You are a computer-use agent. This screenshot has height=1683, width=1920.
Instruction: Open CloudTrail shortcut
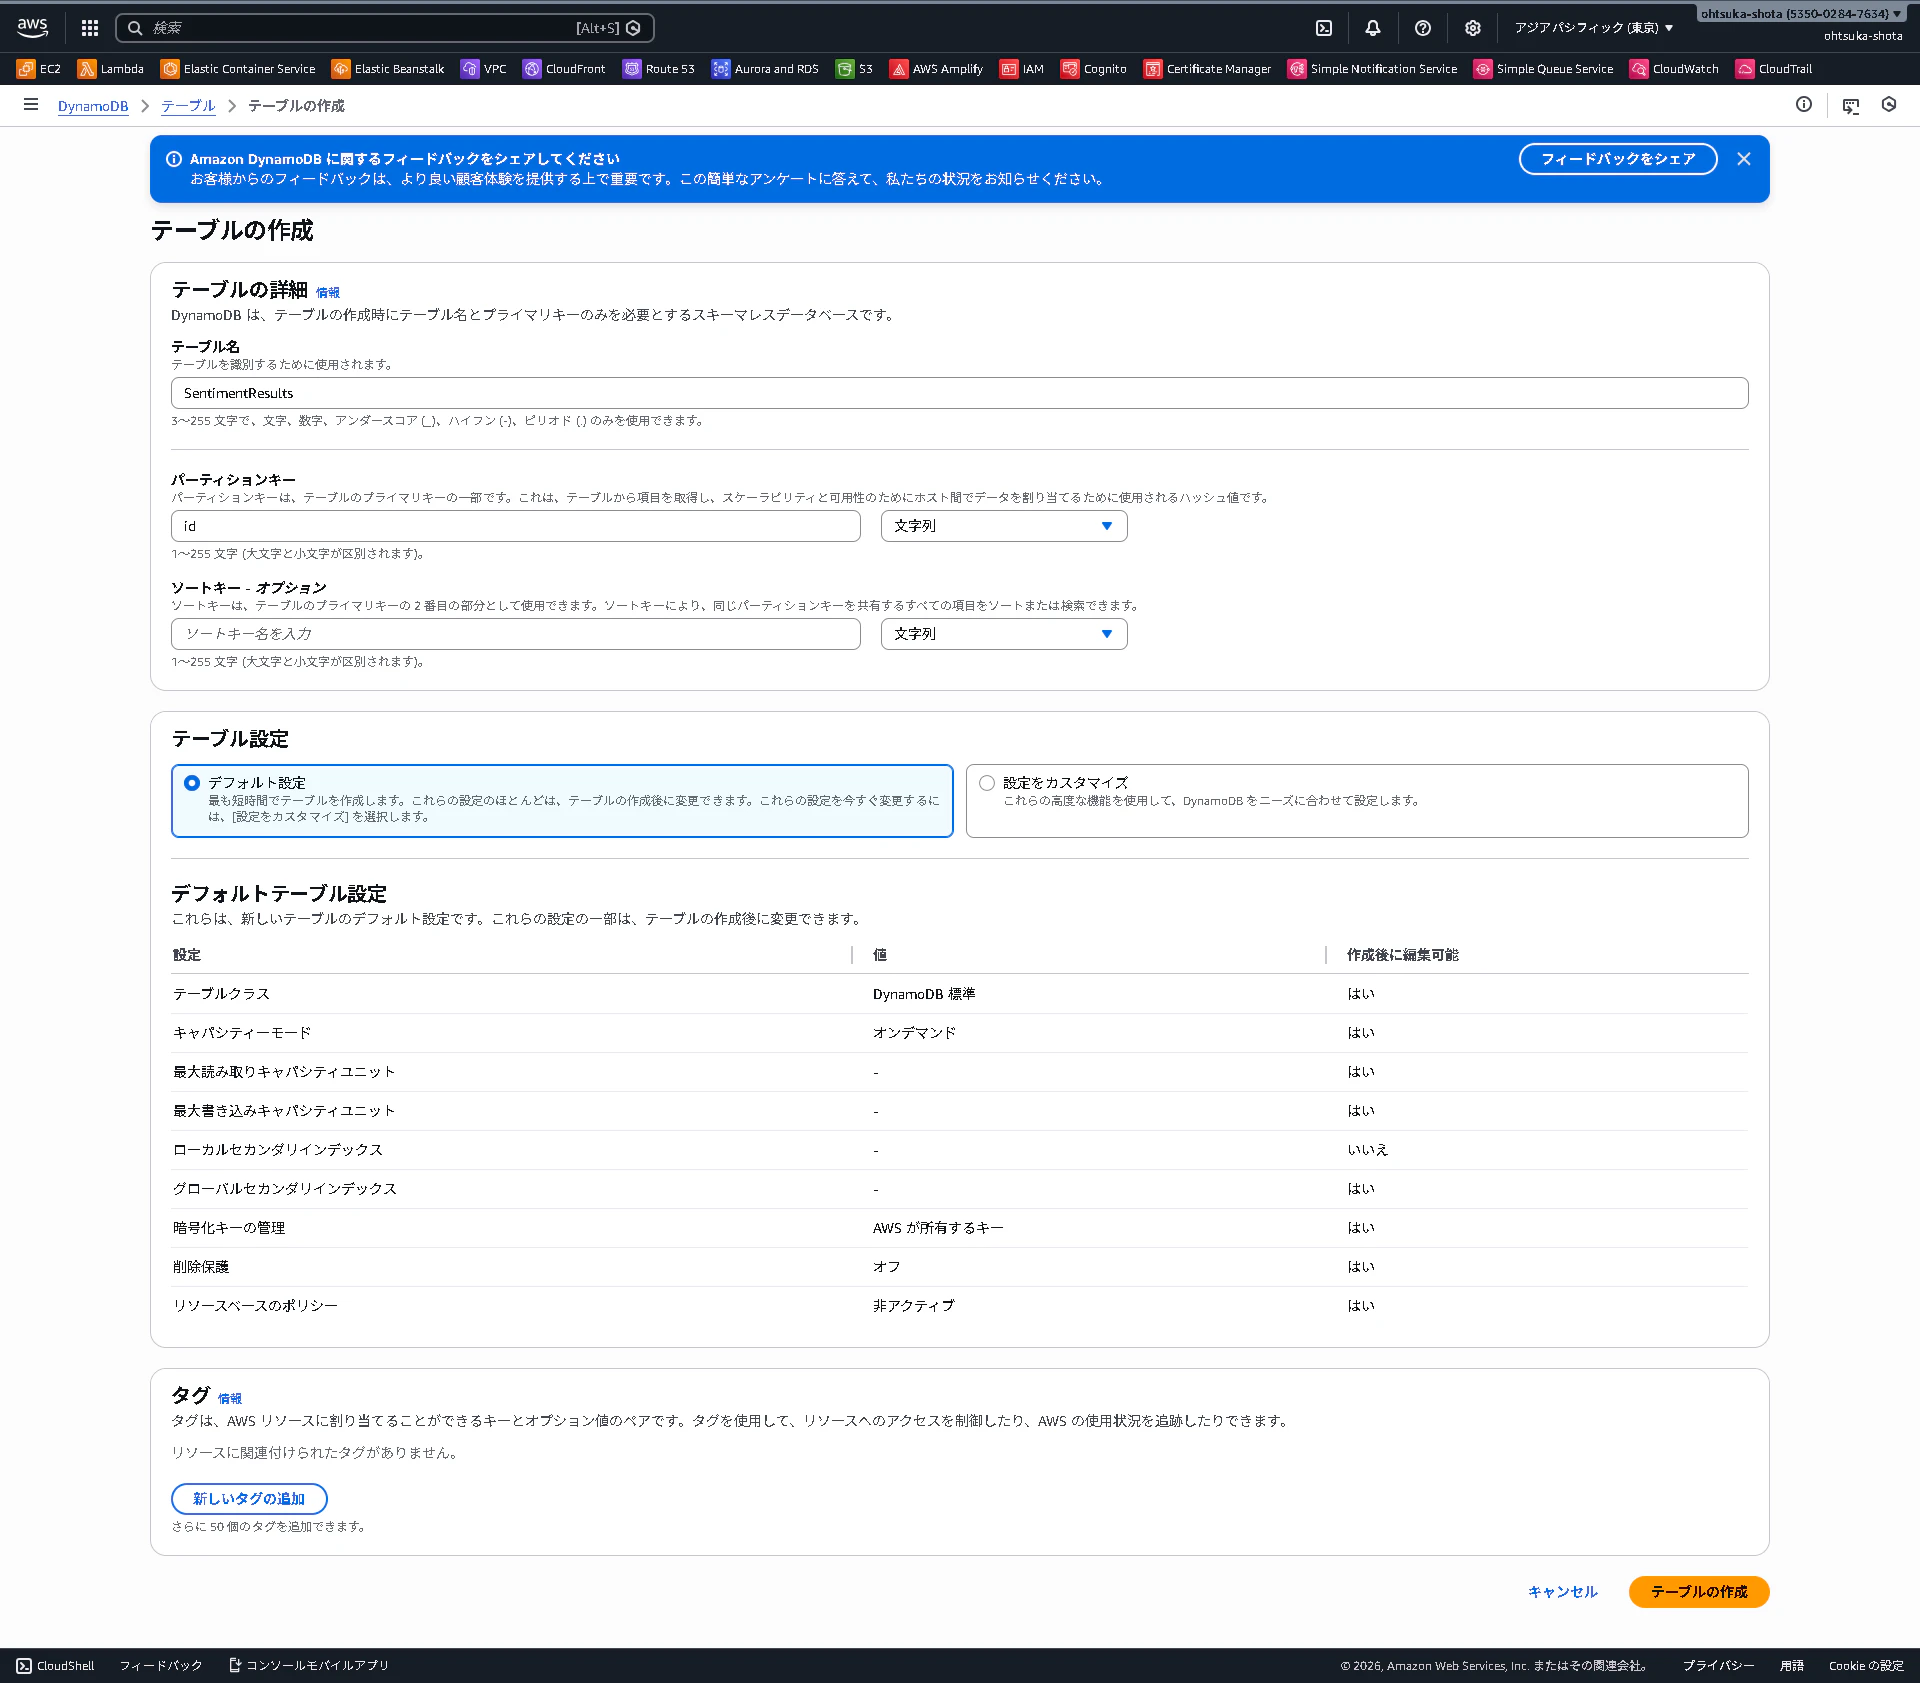point(1774,69)
